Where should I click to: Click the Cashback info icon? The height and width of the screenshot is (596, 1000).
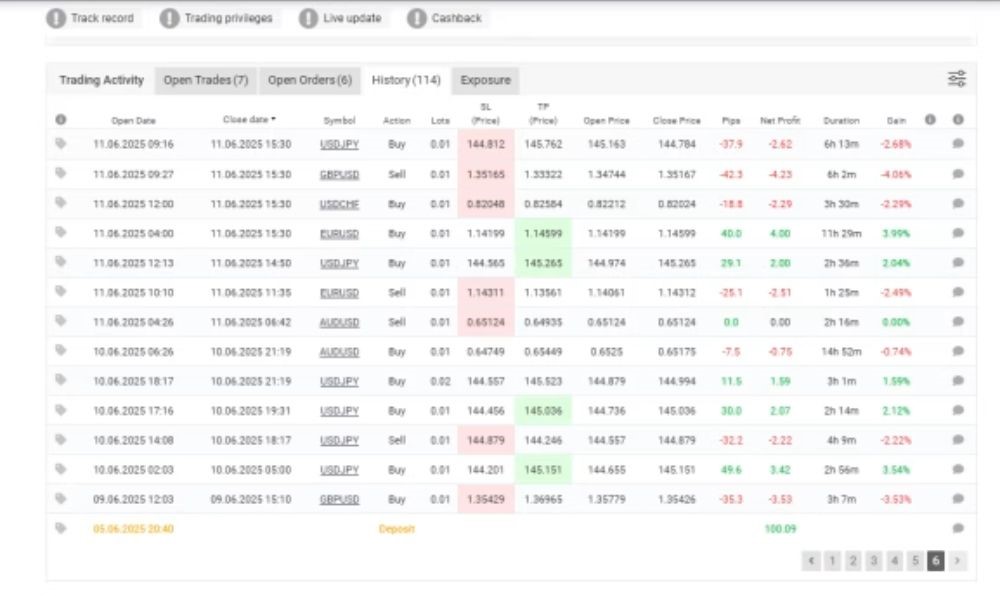(x=417, y=18)
